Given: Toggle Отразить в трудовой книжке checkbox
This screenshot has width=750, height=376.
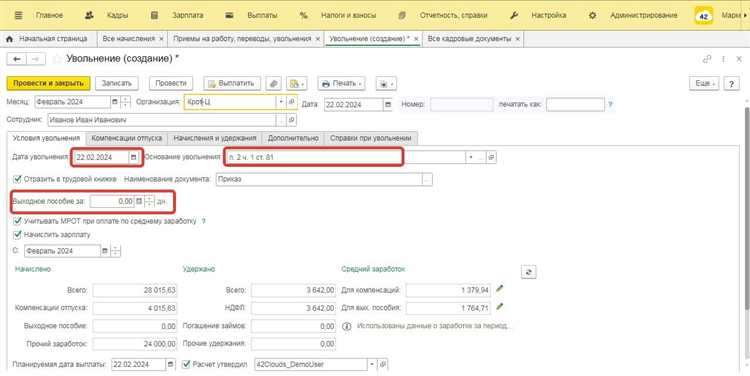Looking at the screenshot, I should (18, 179).
